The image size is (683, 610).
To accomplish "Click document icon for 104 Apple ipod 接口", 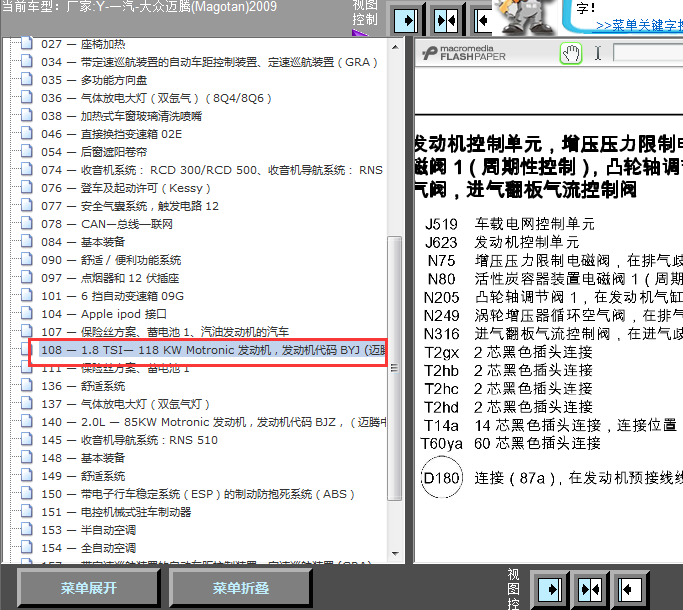I will 27,313.
